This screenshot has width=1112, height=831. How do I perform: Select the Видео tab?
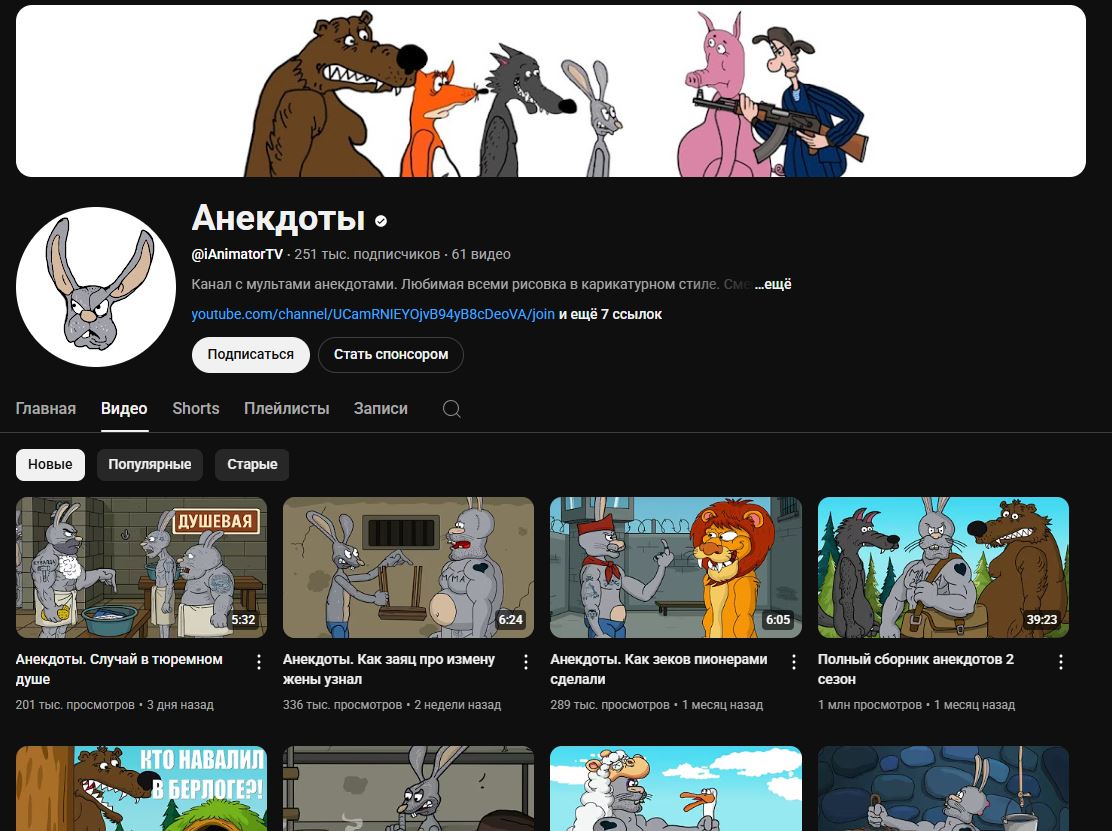[x=124, y=408]
